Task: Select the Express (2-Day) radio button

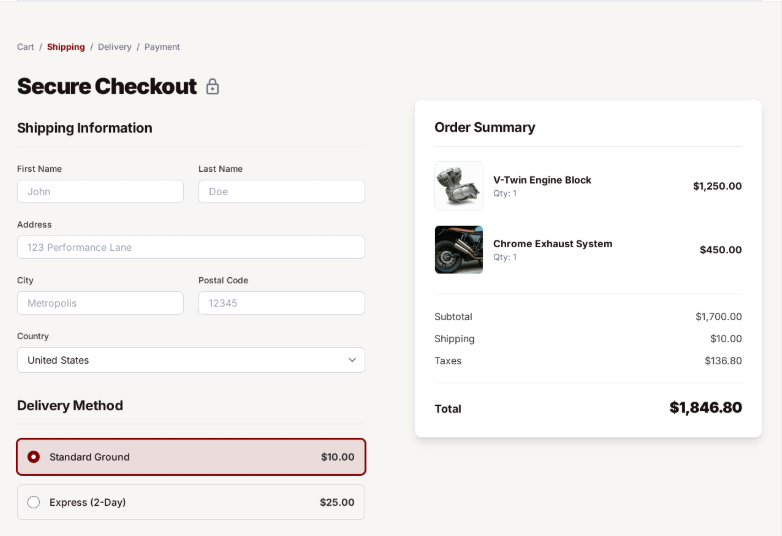Action: tap(34, 502)
